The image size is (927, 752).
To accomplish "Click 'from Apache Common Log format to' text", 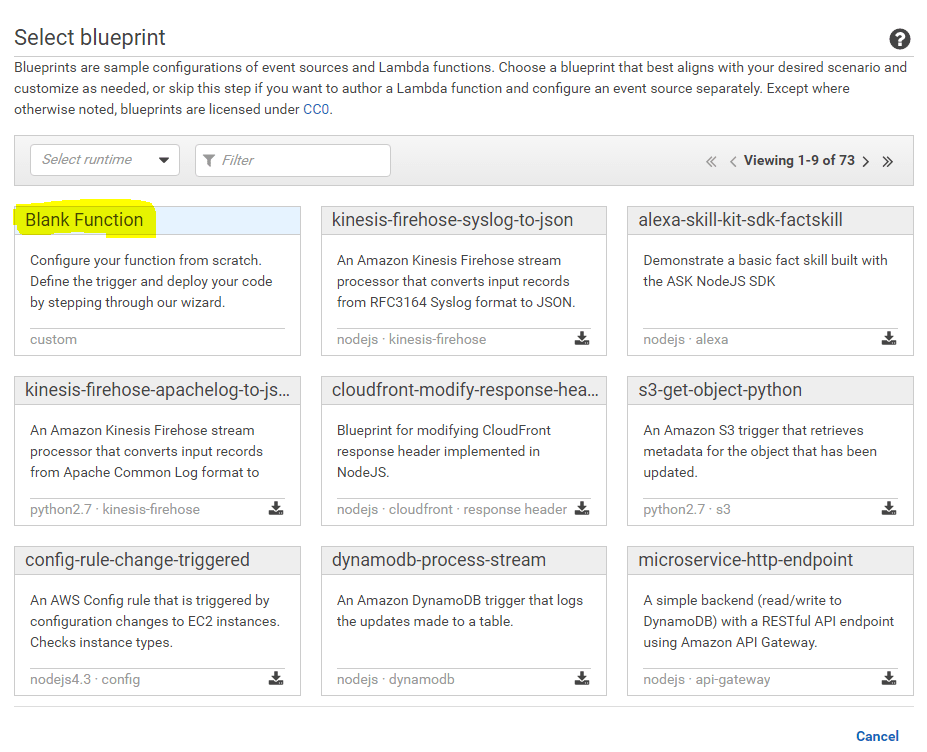I will coord(145,472).
